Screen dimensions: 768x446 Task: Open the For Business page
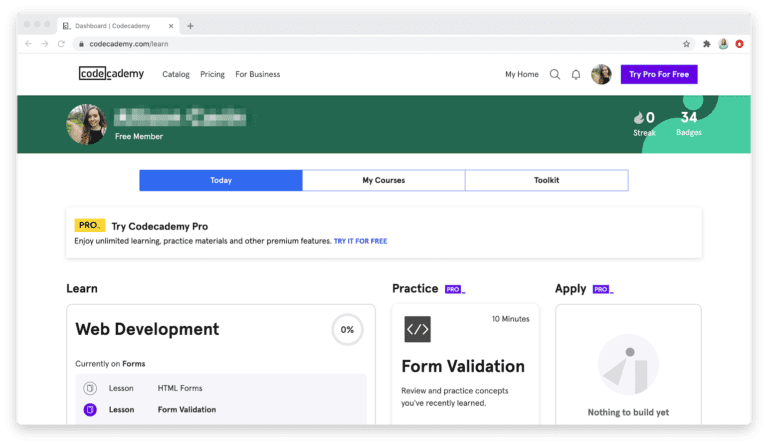[x=258, y=74]
